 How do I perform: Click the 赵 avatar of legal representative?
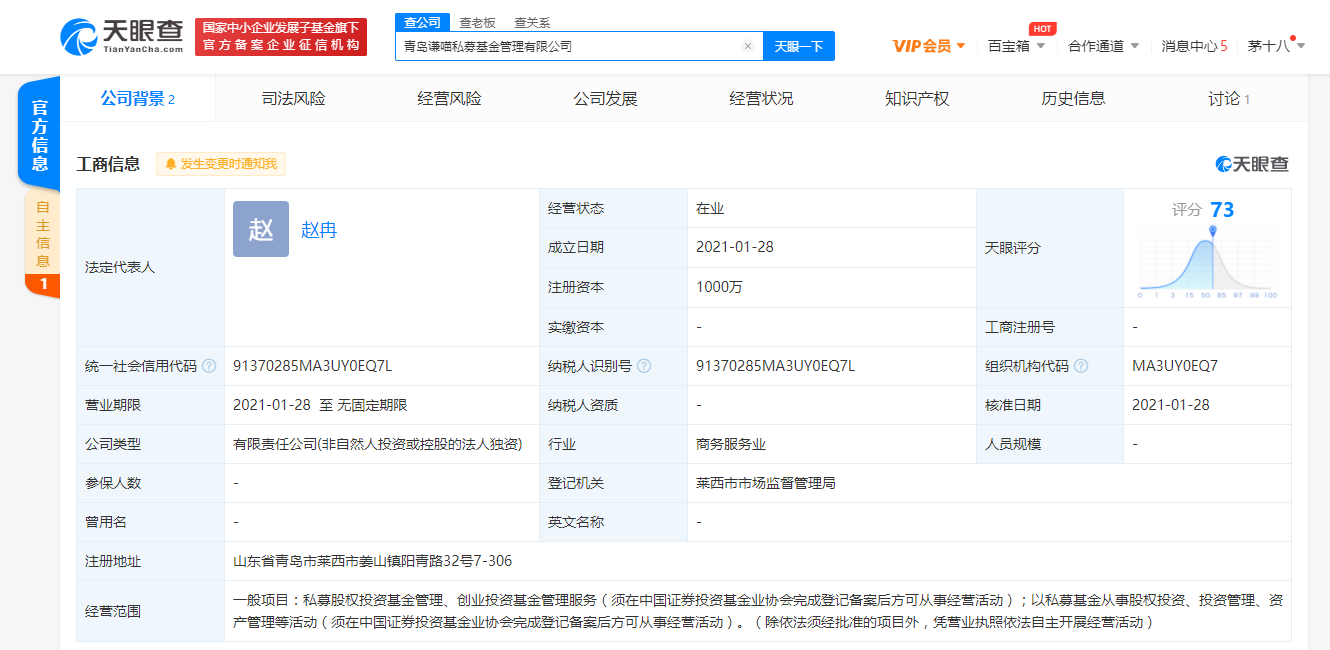261,229
